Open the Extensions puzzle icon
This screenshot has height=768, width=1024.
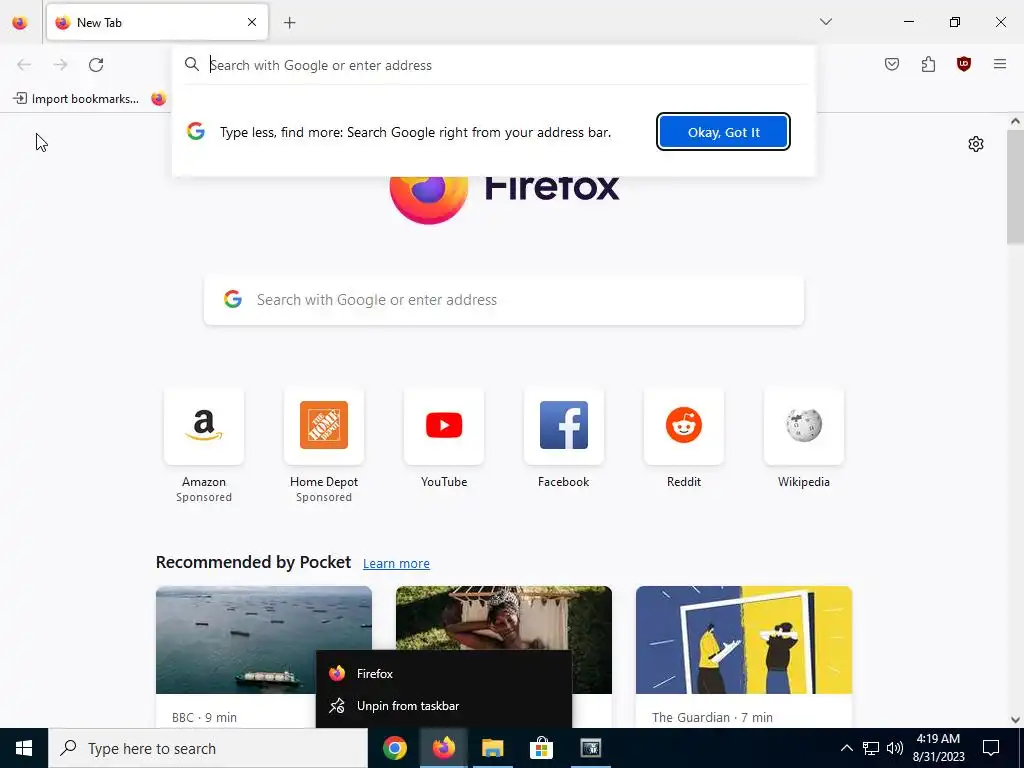pyautogui.click(x=928, y=64)
